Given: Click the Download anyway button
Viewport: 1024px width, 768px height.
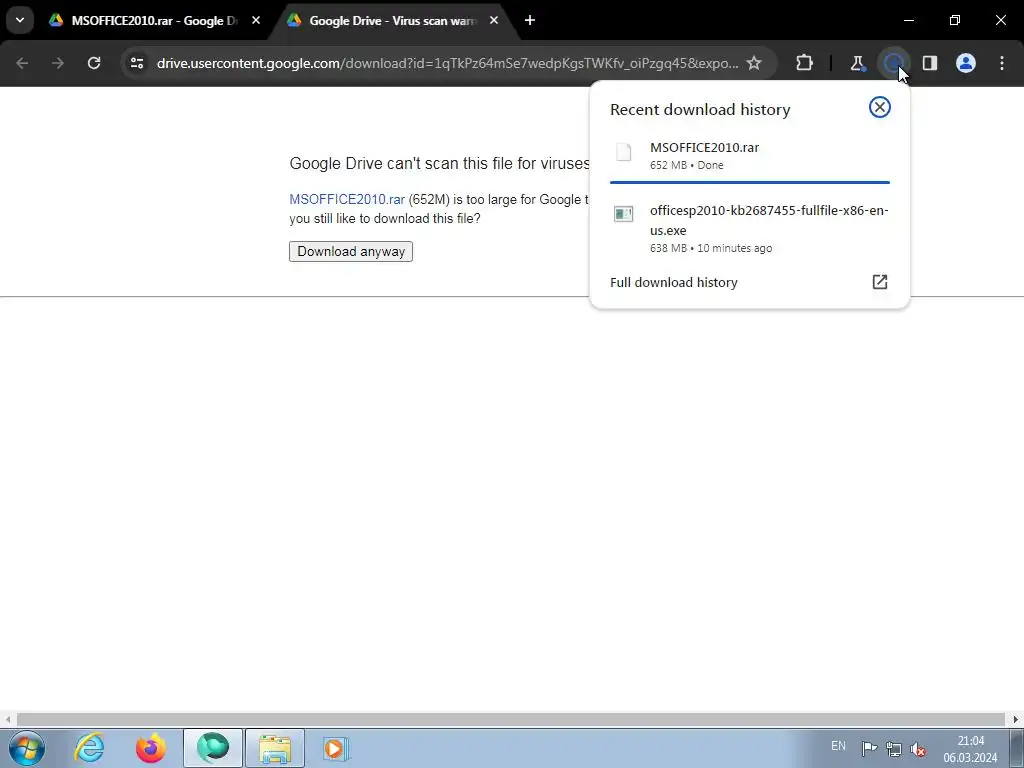Looking at the screenshot, I should click(351, 251).
